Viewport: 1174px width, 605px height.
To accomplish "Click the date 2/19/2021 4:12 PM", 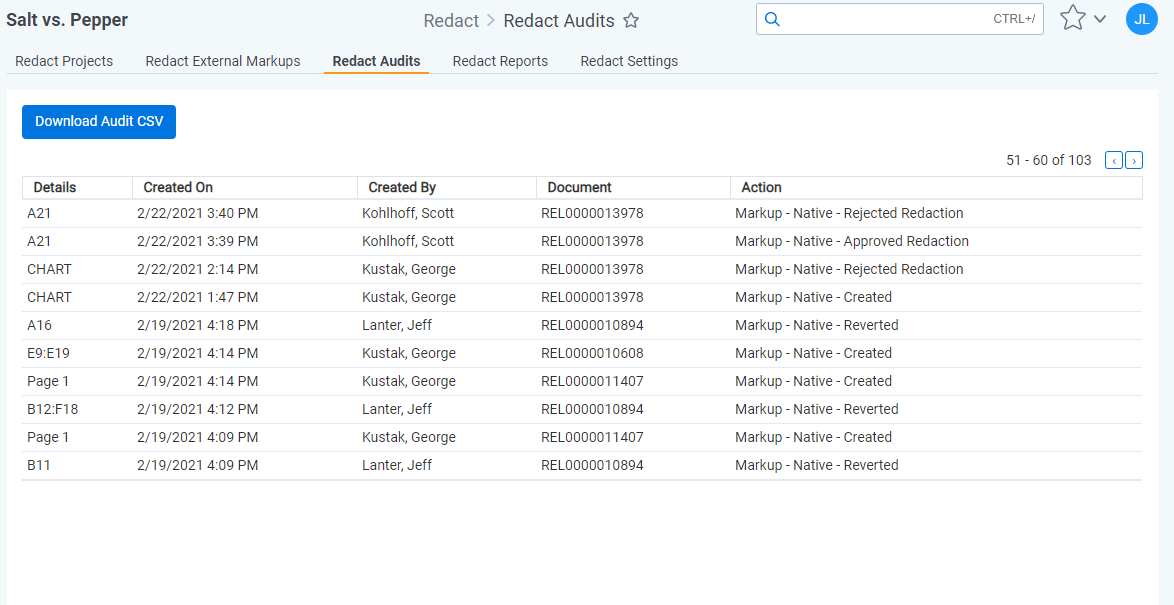I will coord(198,409).
